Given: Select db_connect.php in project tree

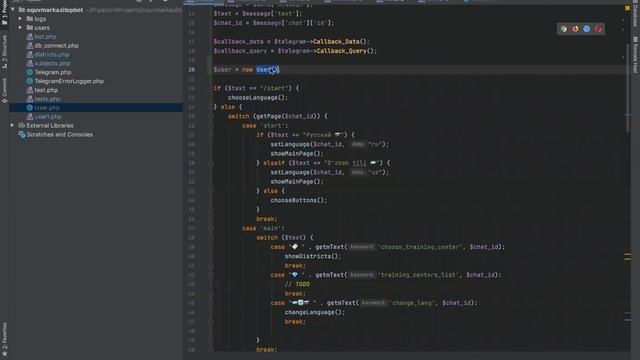Looking at the screenshot, I should click(x=56, y=46).
